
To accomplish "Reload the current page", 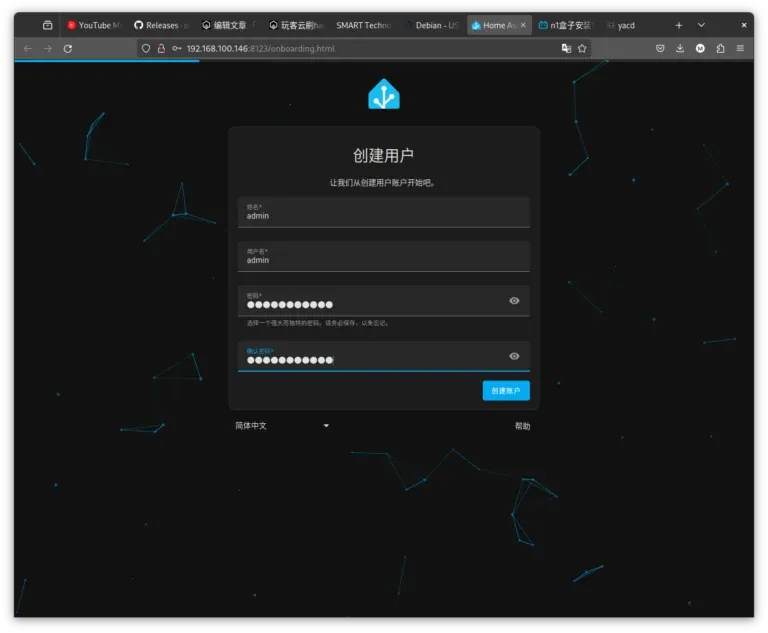I will coord(68,49).
